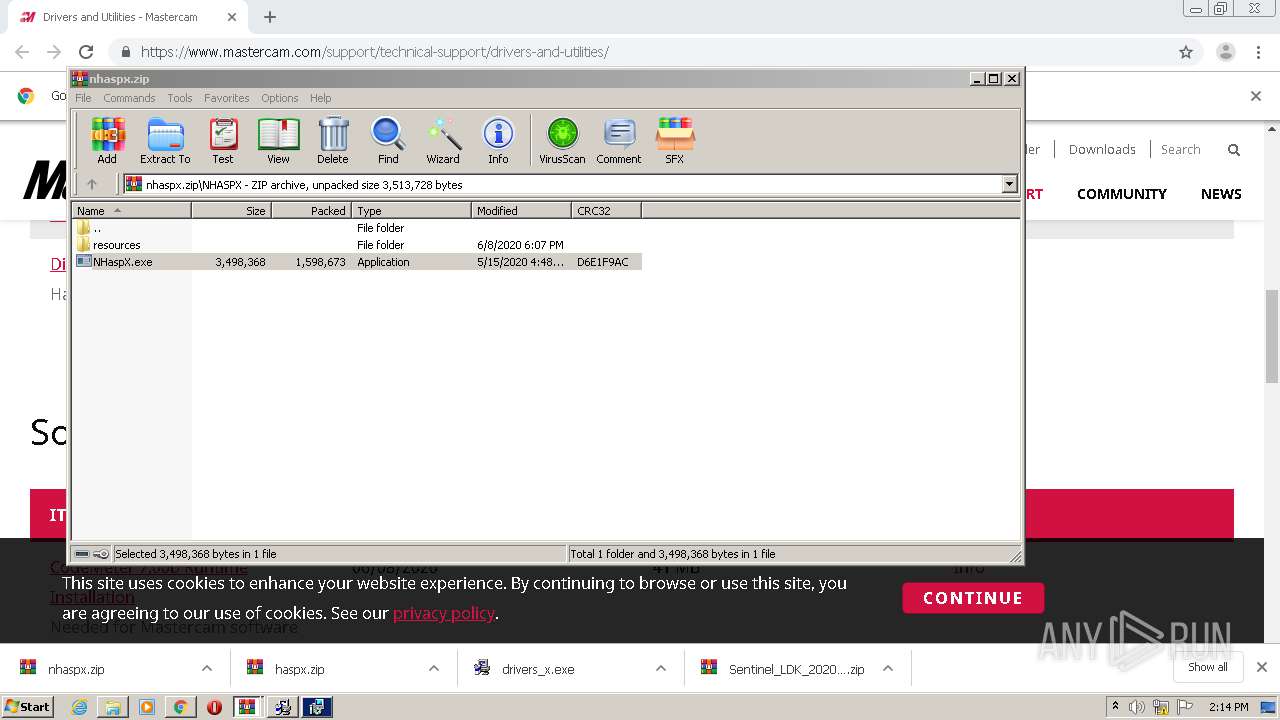Image resolution: width=1280 pixels, height=720 pixels.
Task: Sort by the Packed column header
Action: point(312,211)
